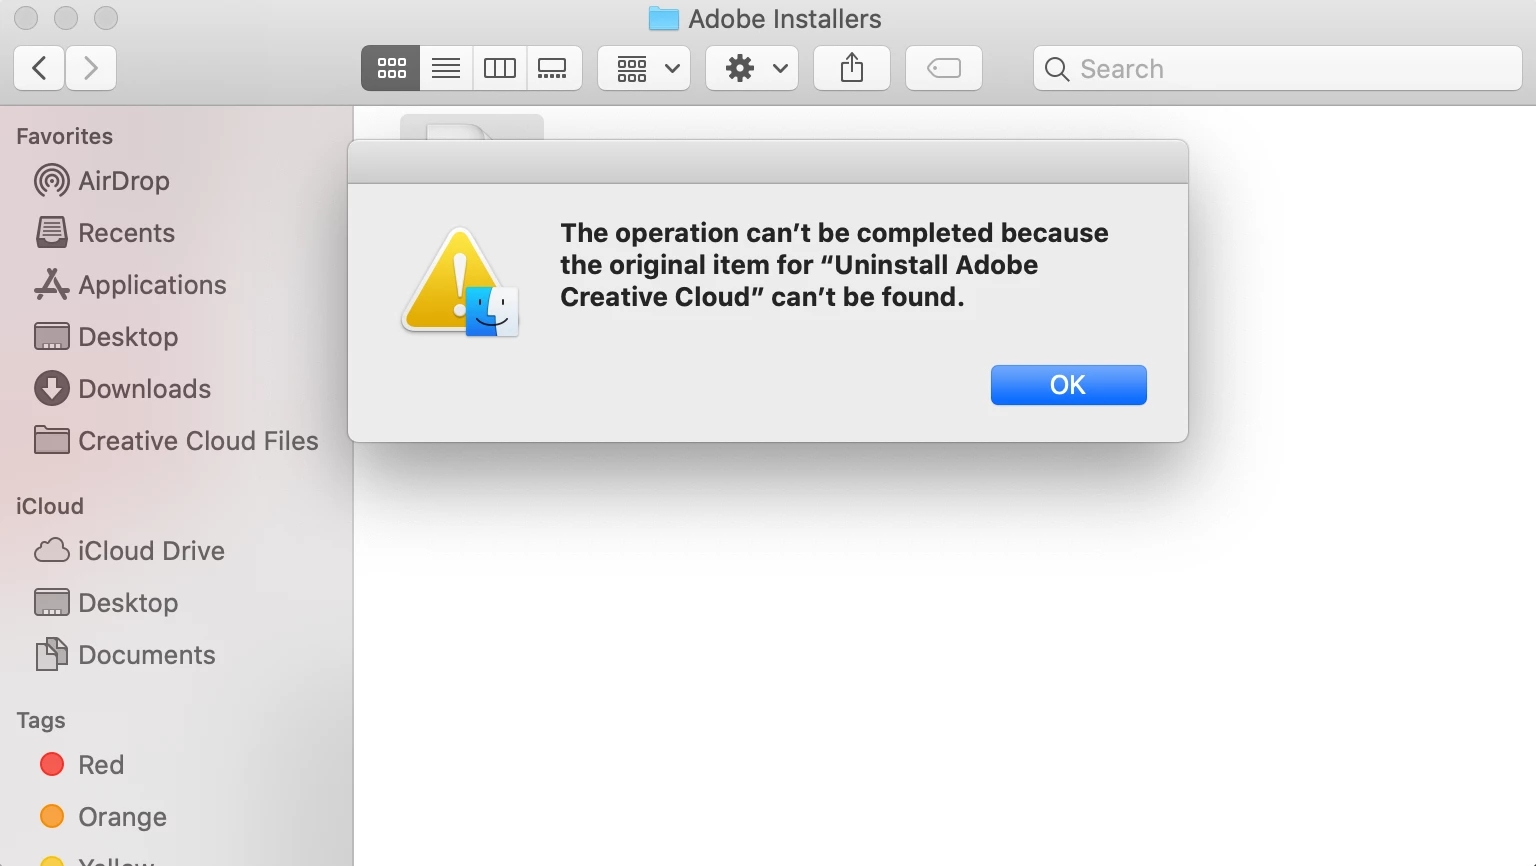Click the Favorites section header
The image size is (1536, 866).
[65, 136]
